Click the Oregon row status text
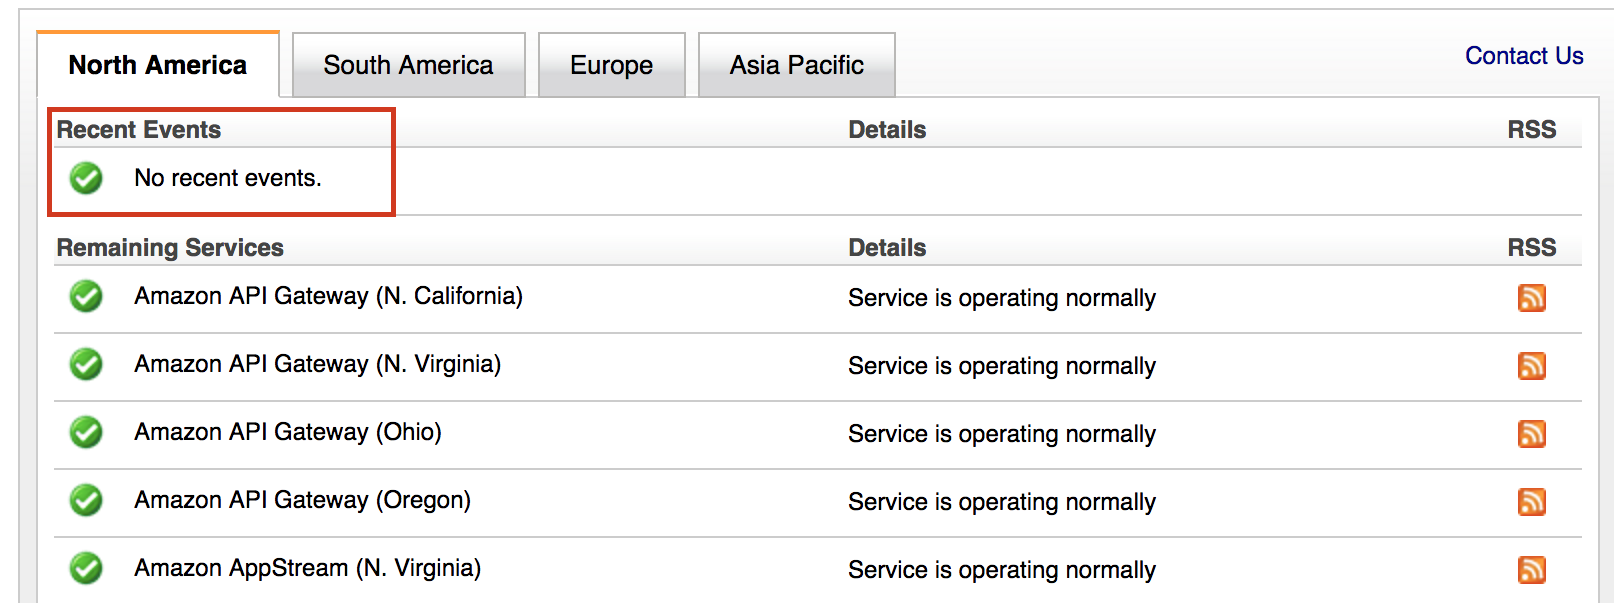 coord(1001,502)
